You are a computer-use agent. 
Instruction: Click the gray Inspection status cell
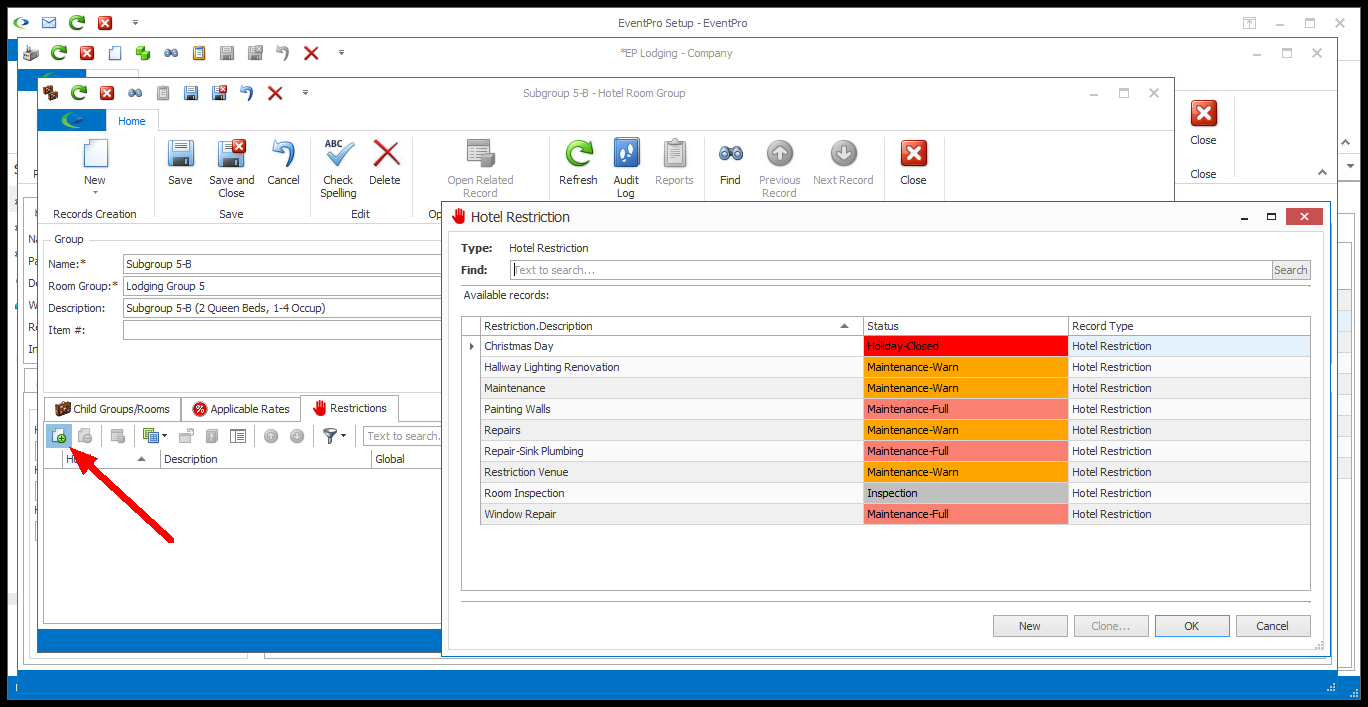coord(966,493)
